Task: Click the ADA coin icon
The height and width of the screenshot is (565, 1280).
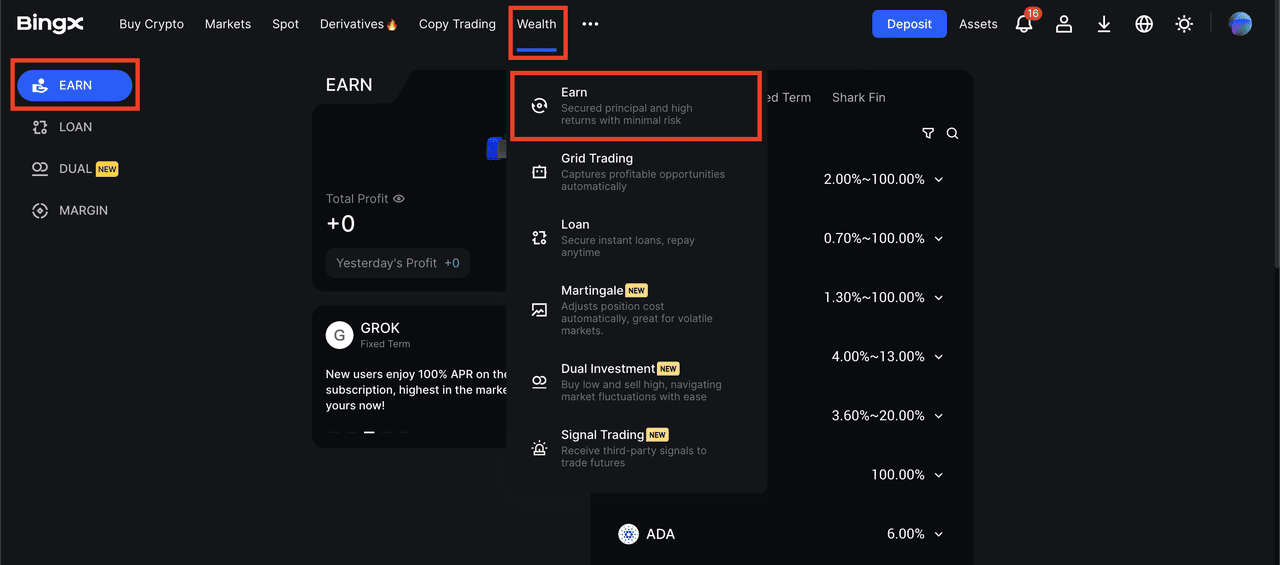Action: 628,534
